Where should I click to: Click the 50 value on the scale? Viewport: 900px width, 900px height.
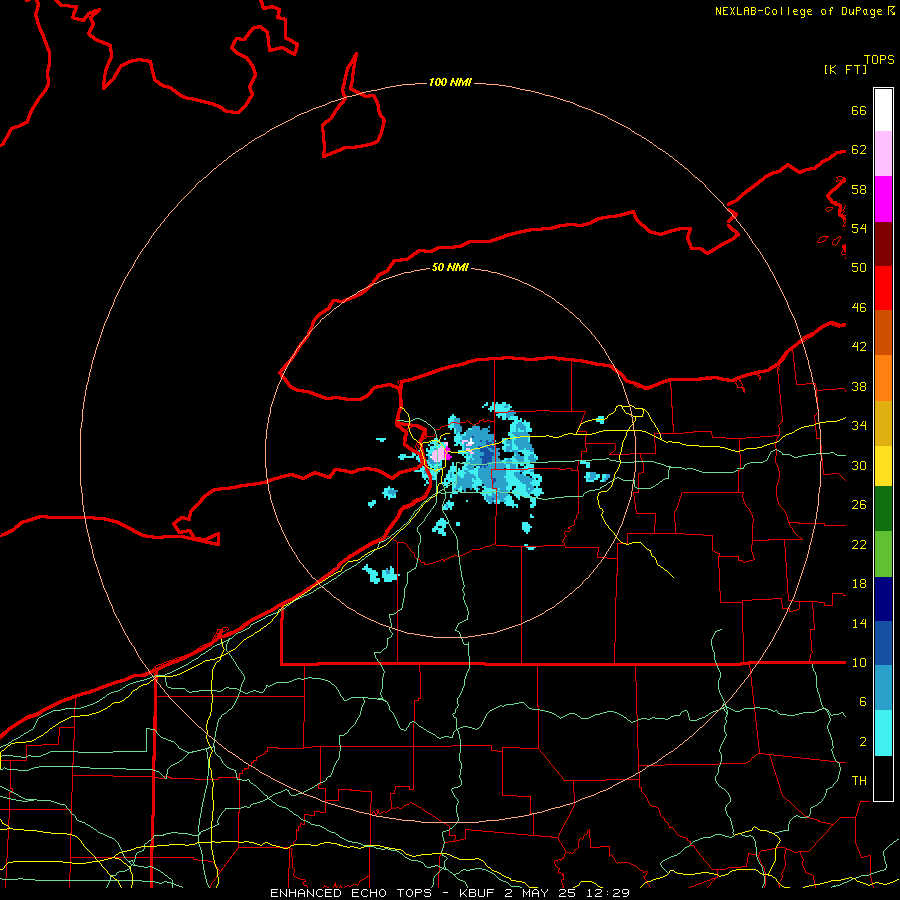click(859, 267)
